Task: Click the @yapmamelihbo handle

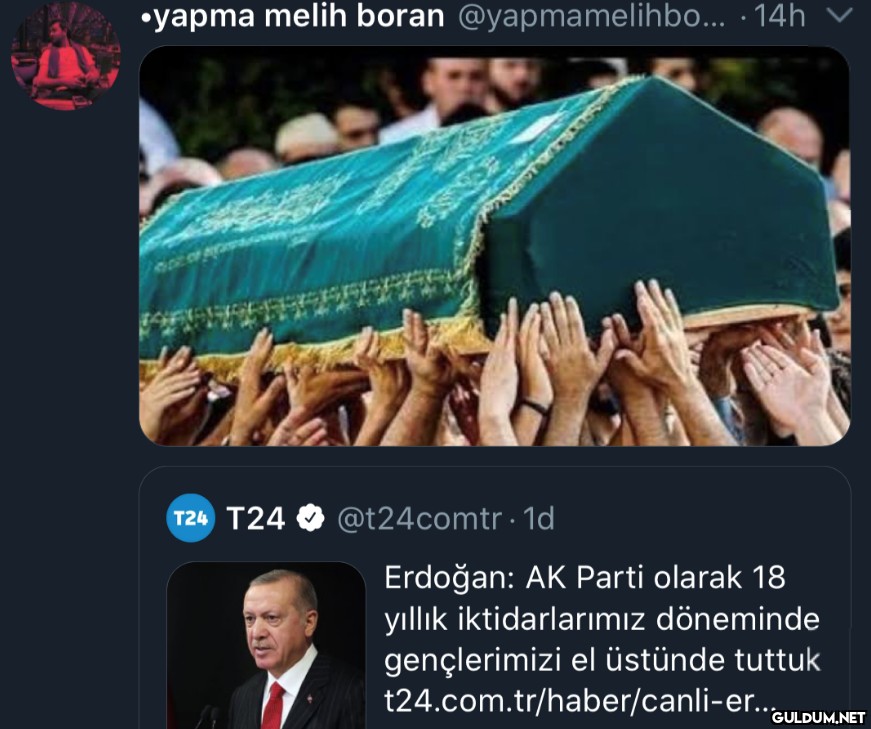Action: click(592, 17)
